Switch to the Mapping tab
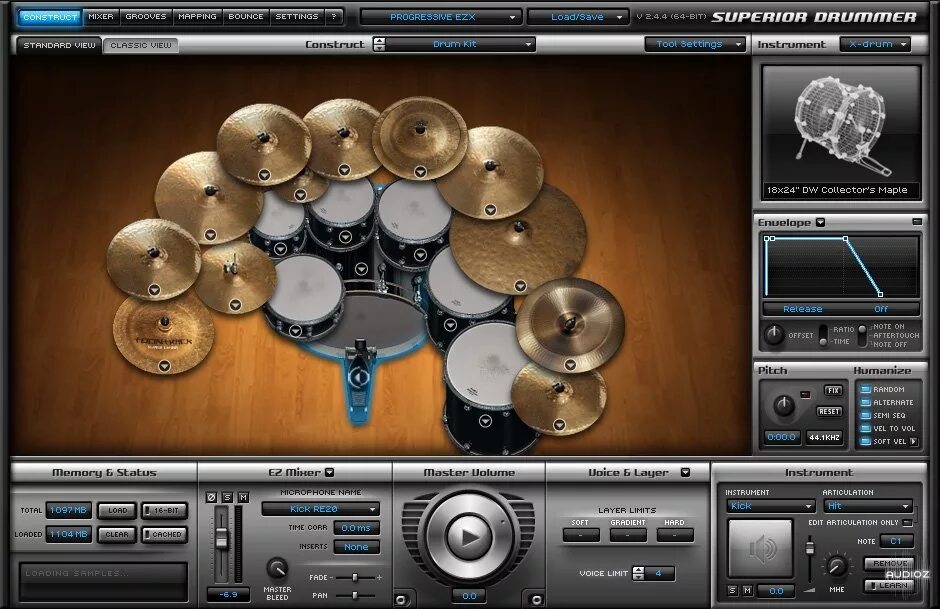The image size is (940, 609). [x=197, y=17]
